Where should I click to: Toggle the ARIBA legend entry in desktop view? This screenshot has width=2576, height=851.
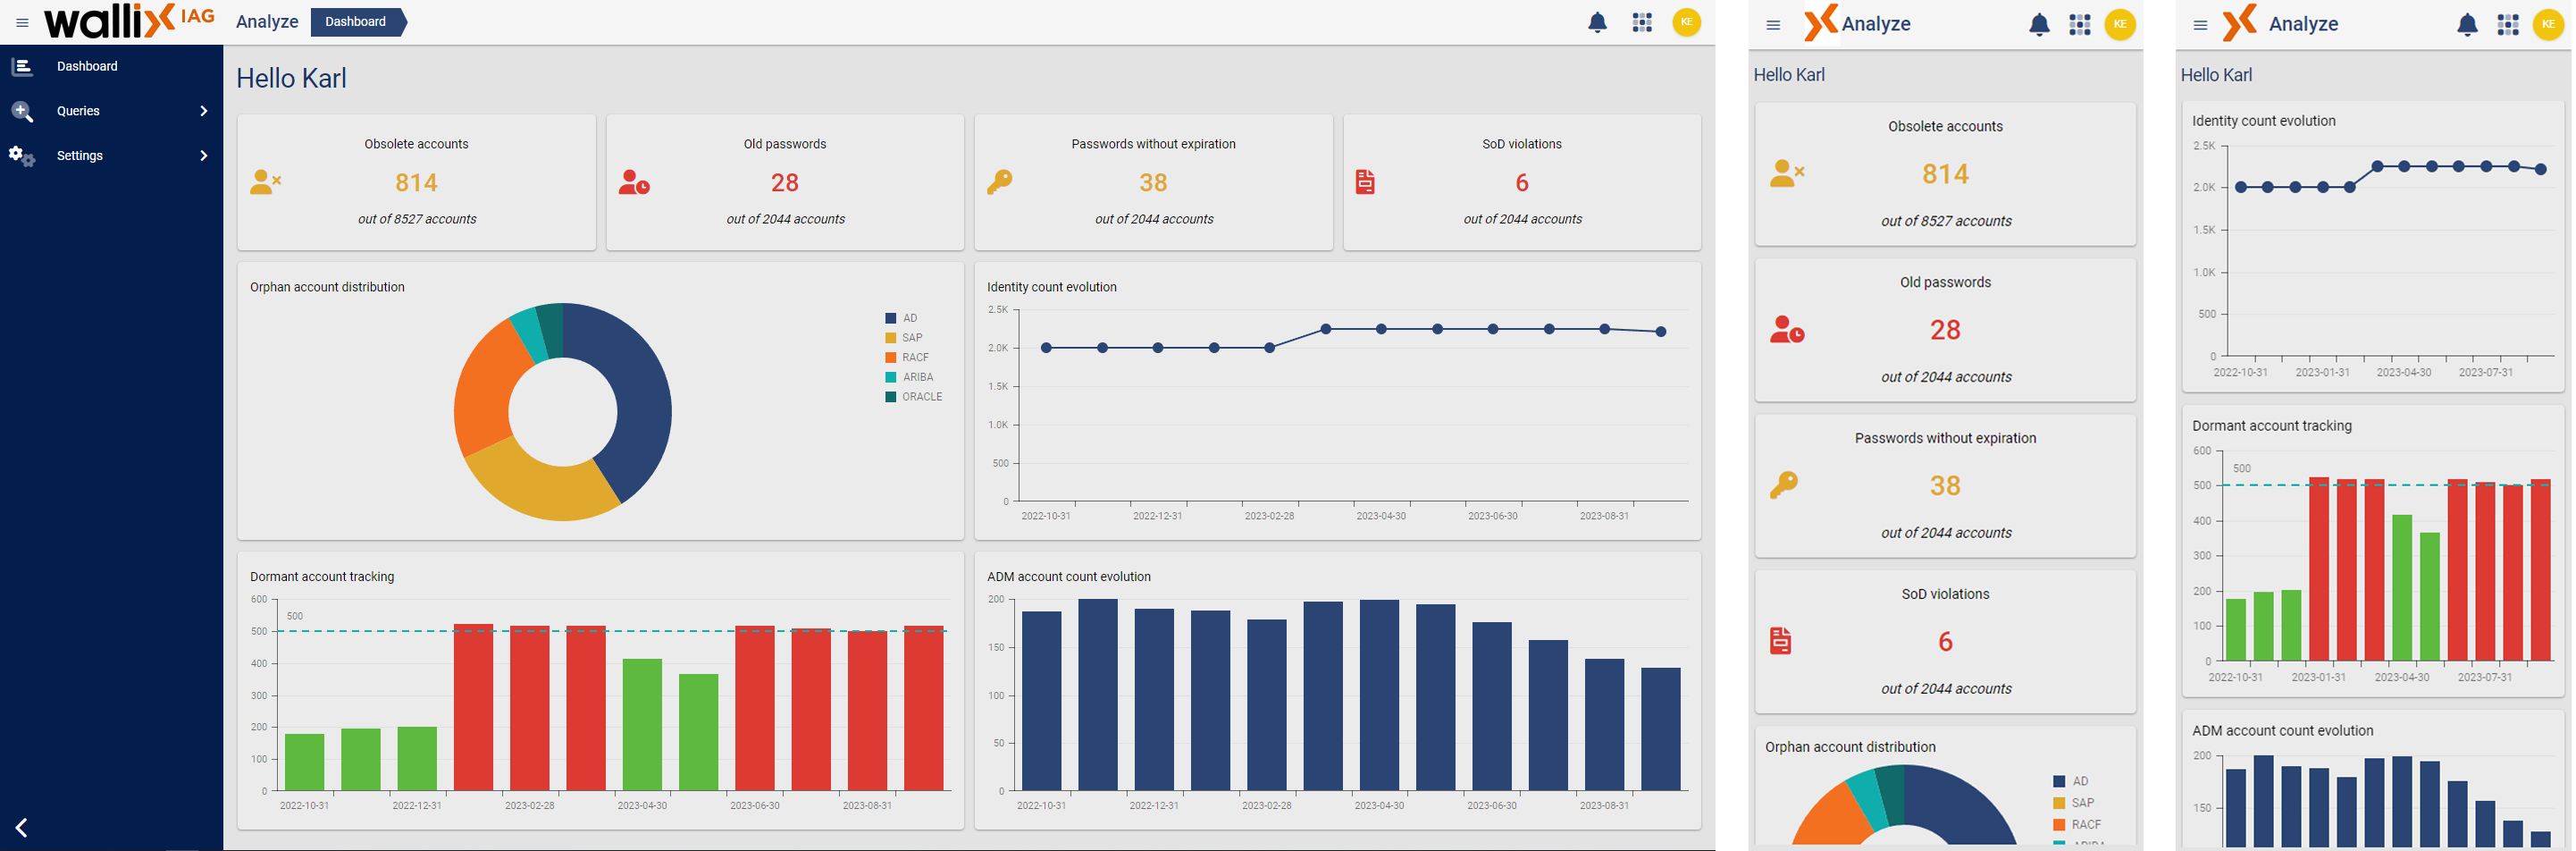pos(909,377)
